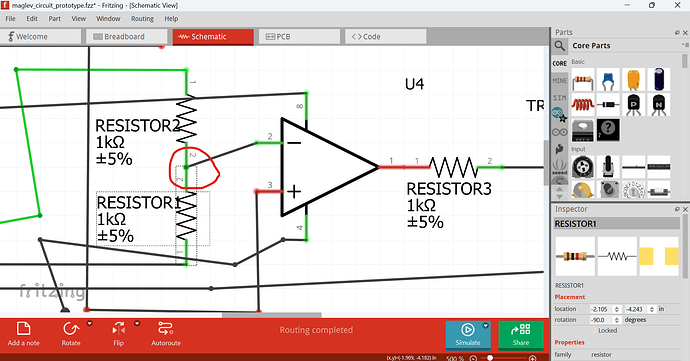
Task: Toggle the Locked checkbox
Action: point(594,330)
